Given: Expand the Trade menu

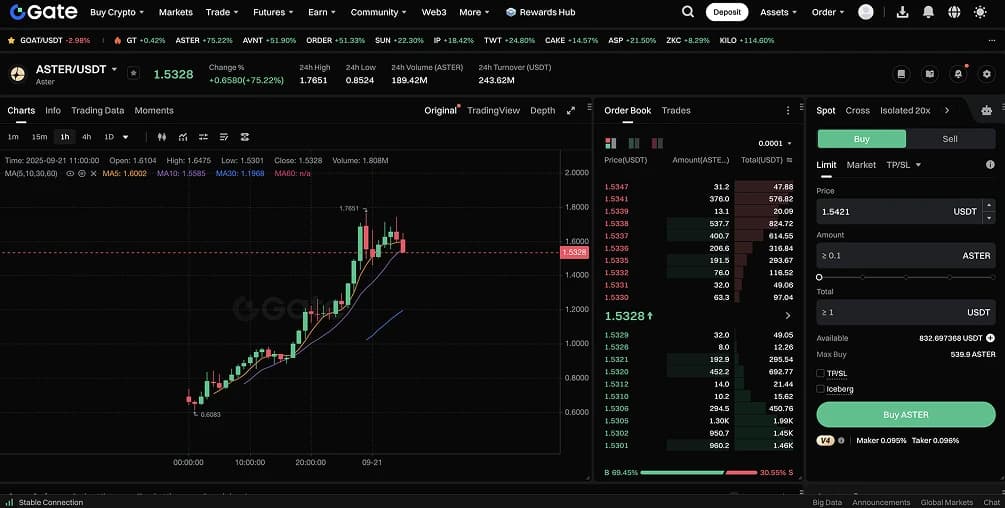Looking at the screenshot, I should tap(222, 12).
